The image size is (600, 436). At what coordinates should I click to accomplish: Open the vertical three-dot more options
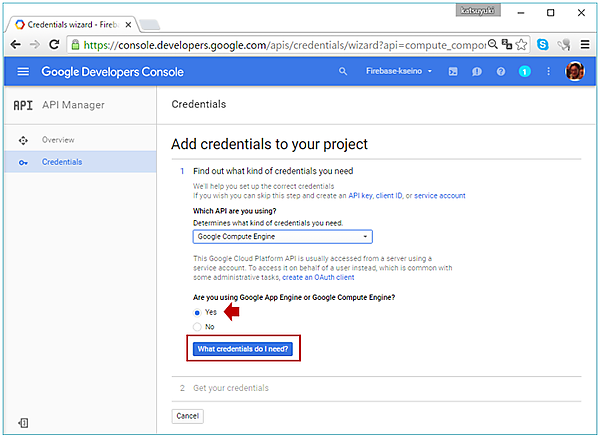(548, 72)
